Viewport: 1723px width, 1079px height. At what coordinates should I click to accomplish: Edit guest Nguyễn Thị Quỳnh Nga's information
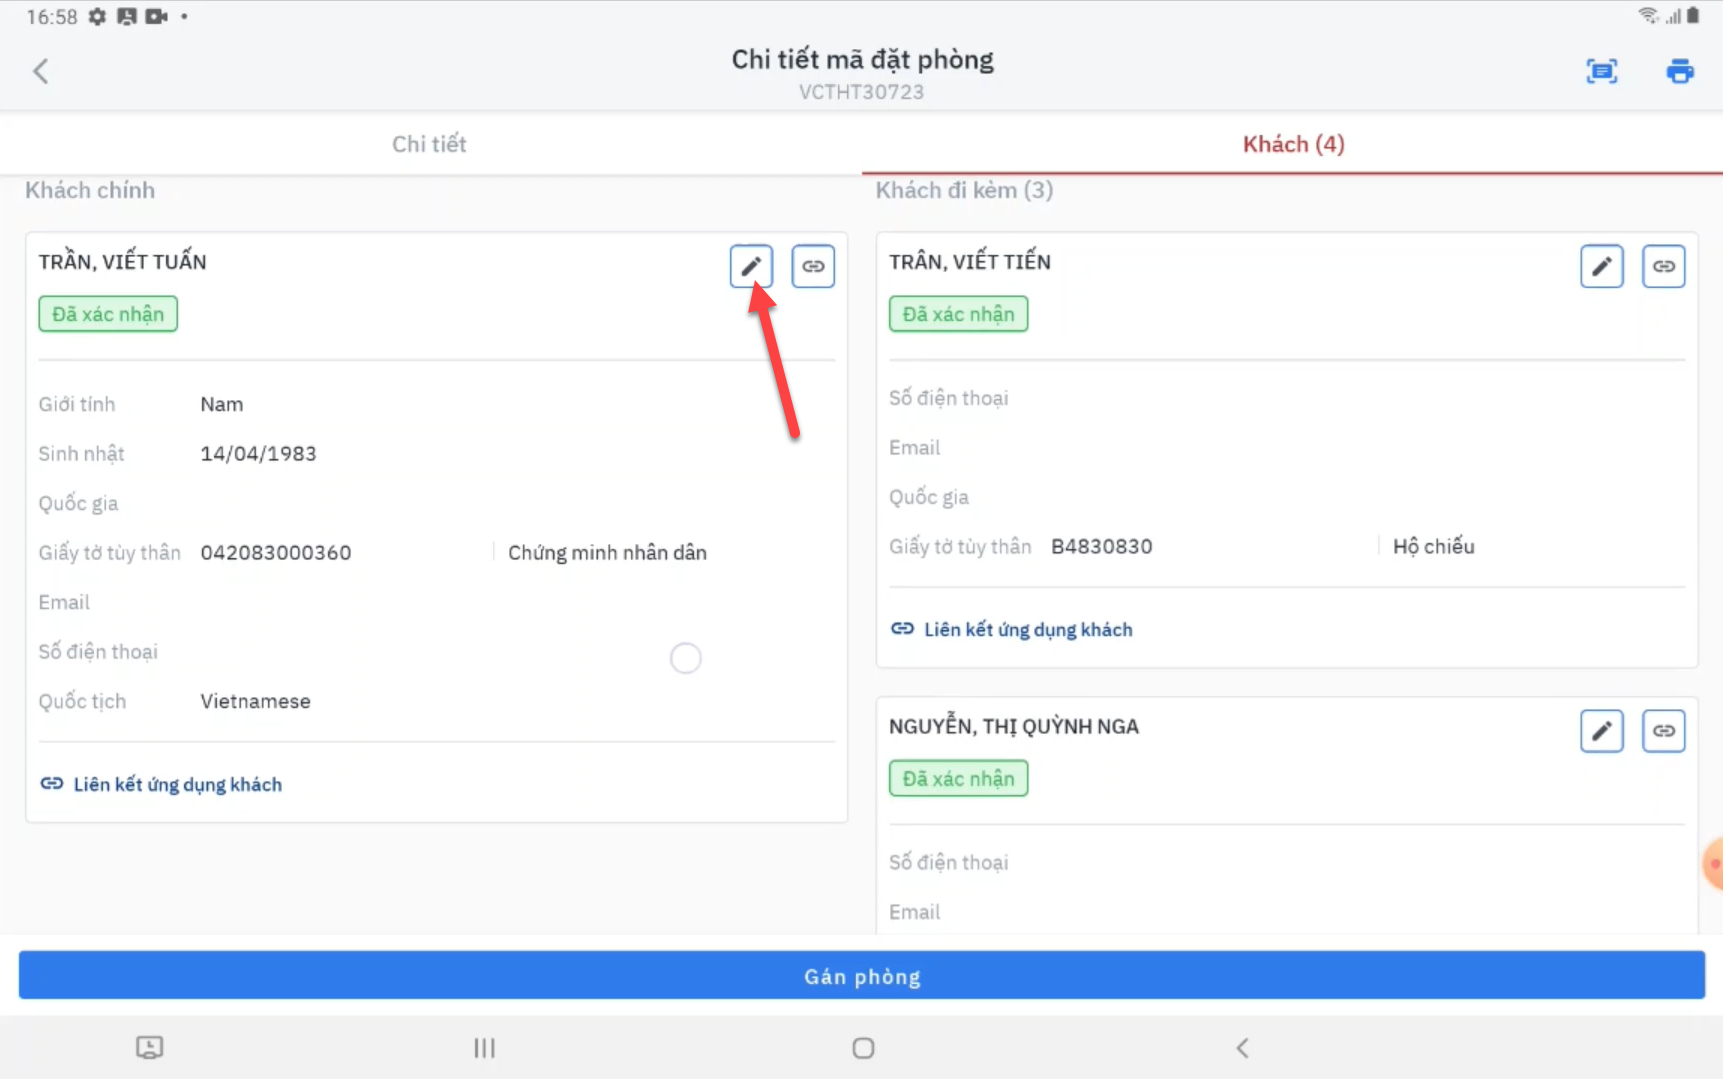pos(1602,731)
